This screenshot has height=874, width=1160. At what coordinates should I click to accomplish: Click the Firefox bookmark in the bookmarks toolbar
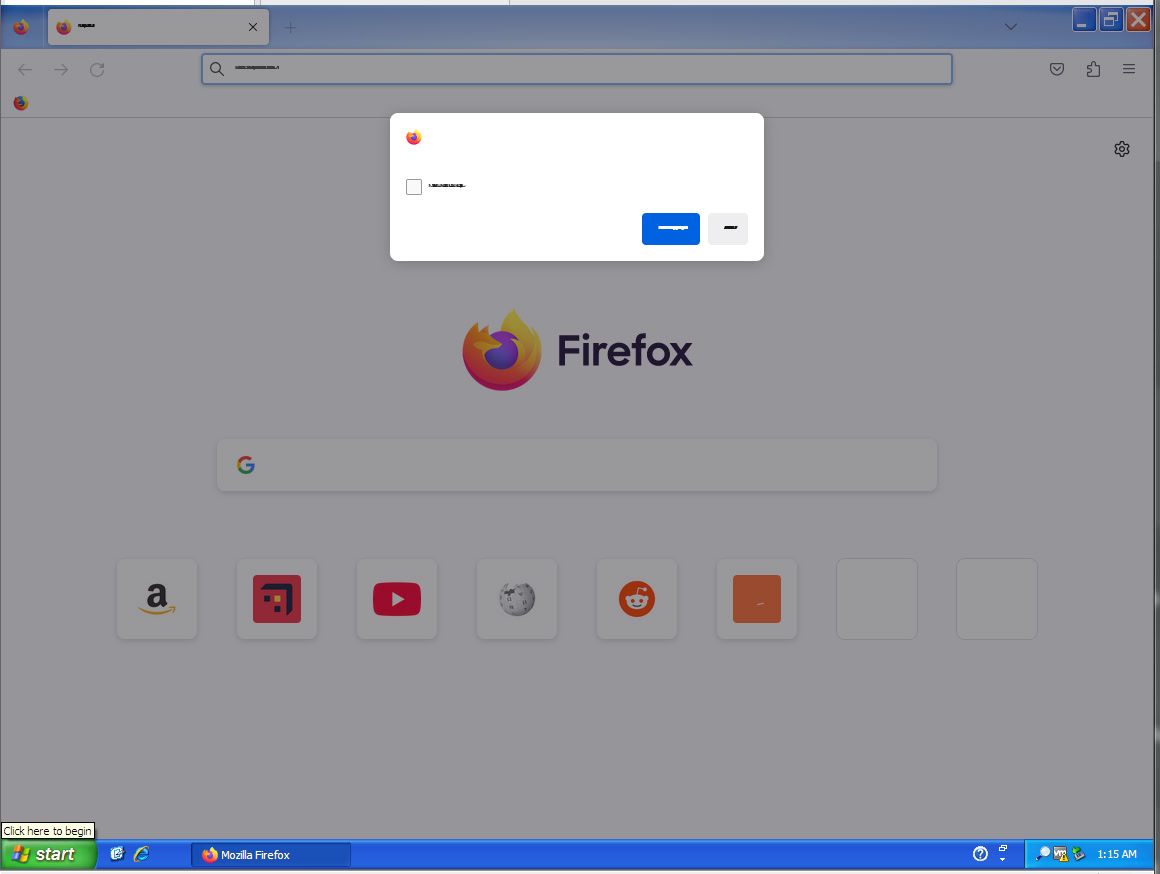point(21,103)
